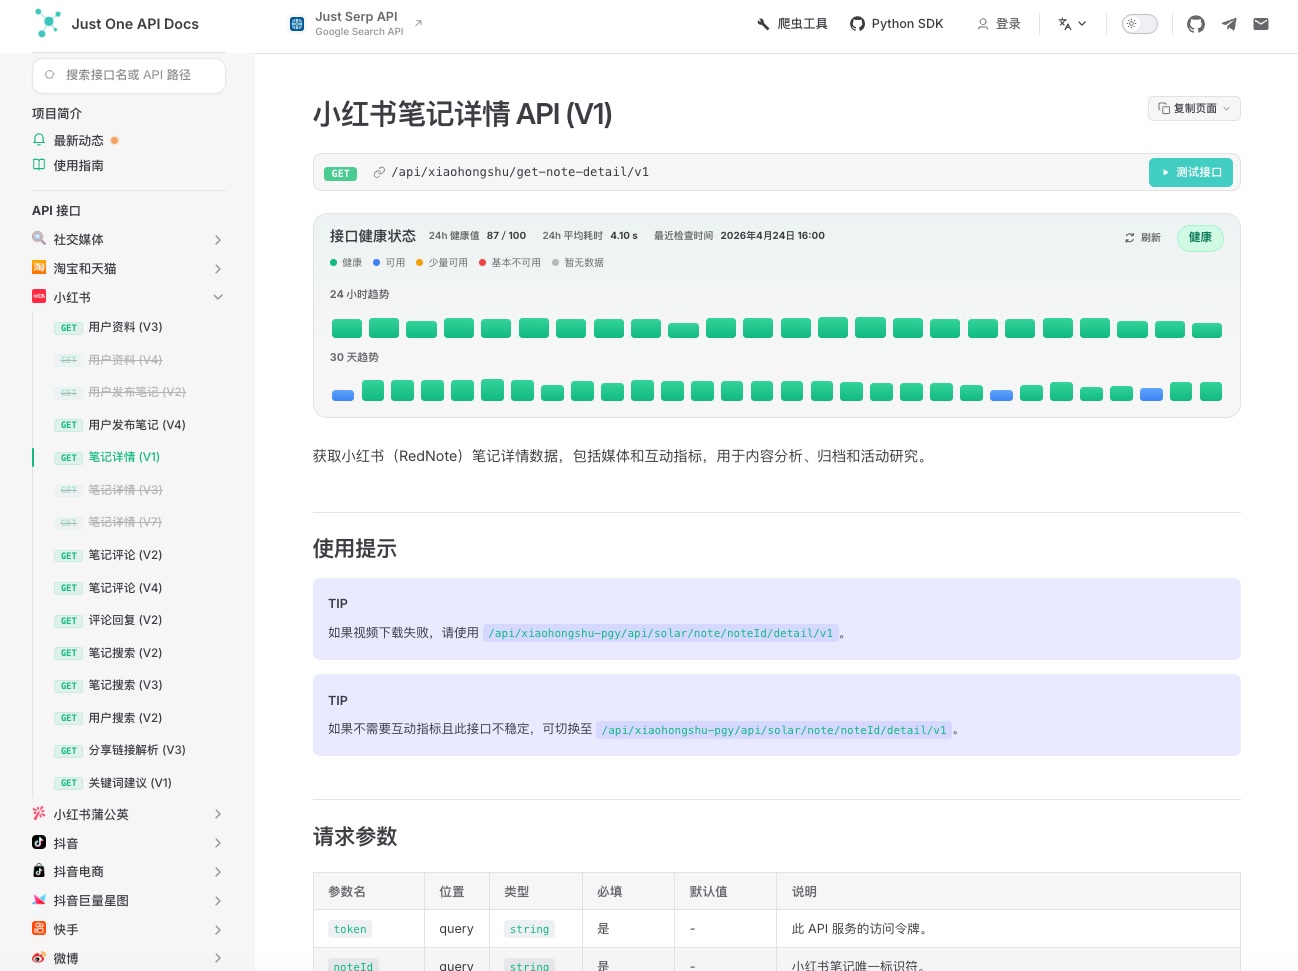
Task: Open 关键词建议 (V1) page
Action: (x=130, y=783)
